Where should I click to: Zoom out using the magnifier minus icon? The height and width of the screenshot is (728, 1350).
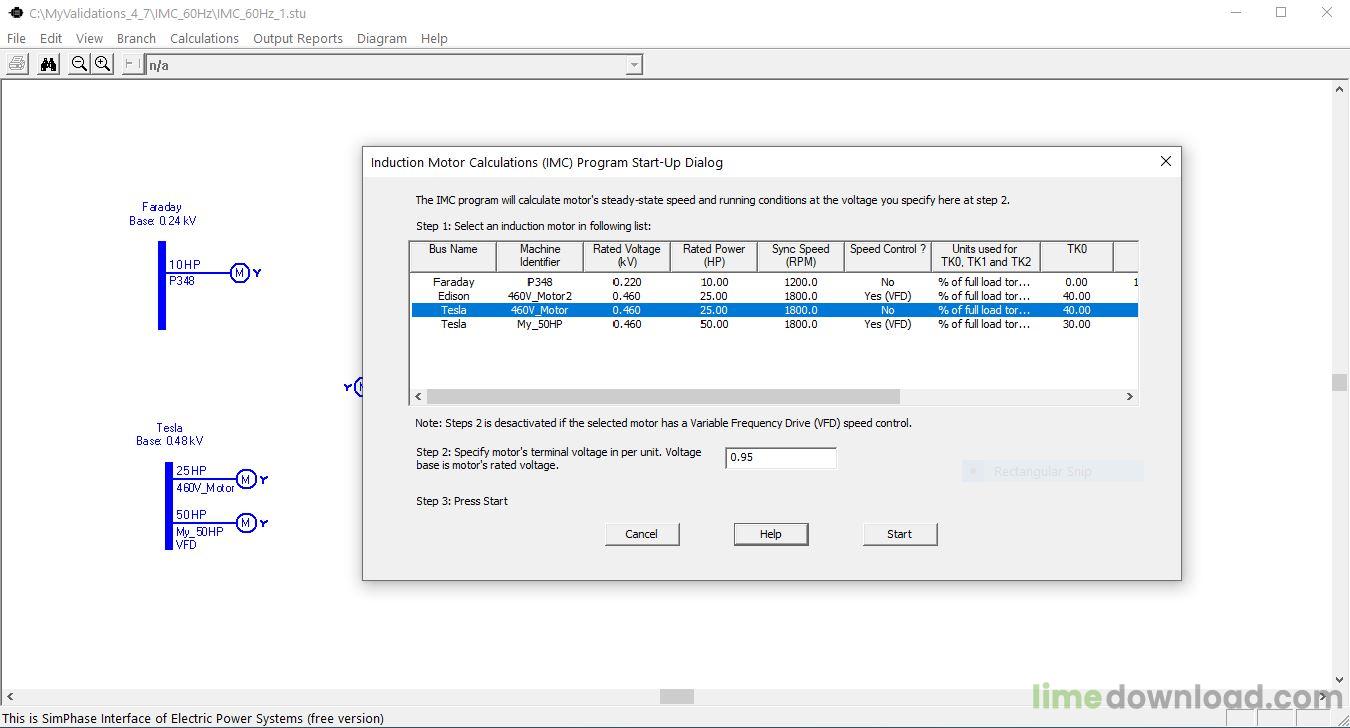pyautogui.click(x=79, y=63)
